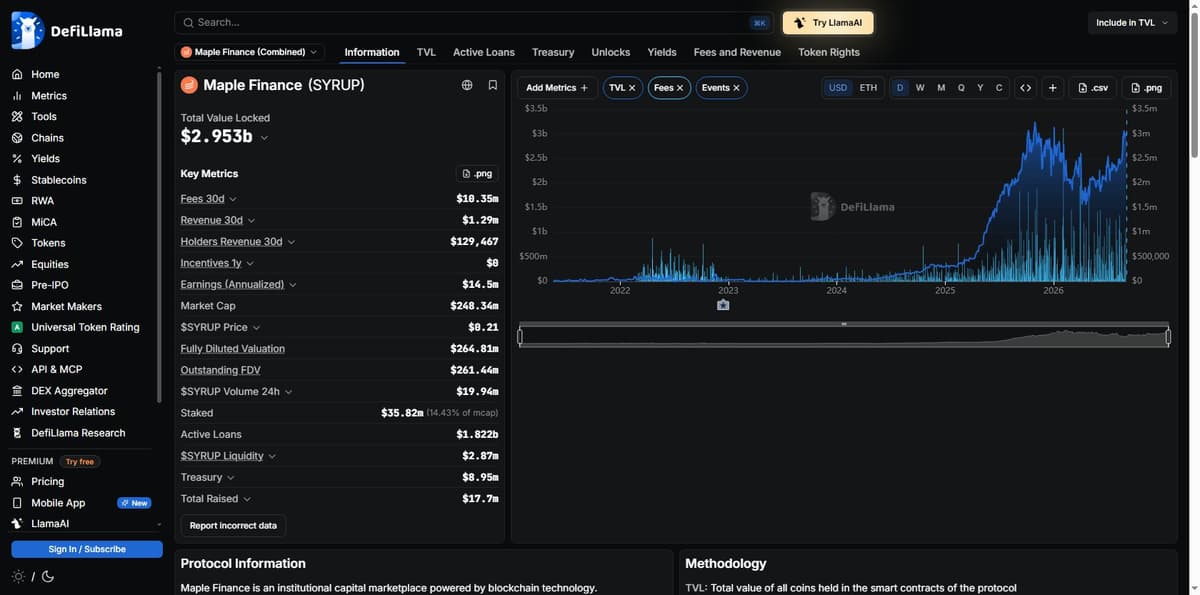1200x595 pixels.
Task: Open Maple Finance (Combined) dropdown
Action: pyautogui.click(x=249, y=52)
